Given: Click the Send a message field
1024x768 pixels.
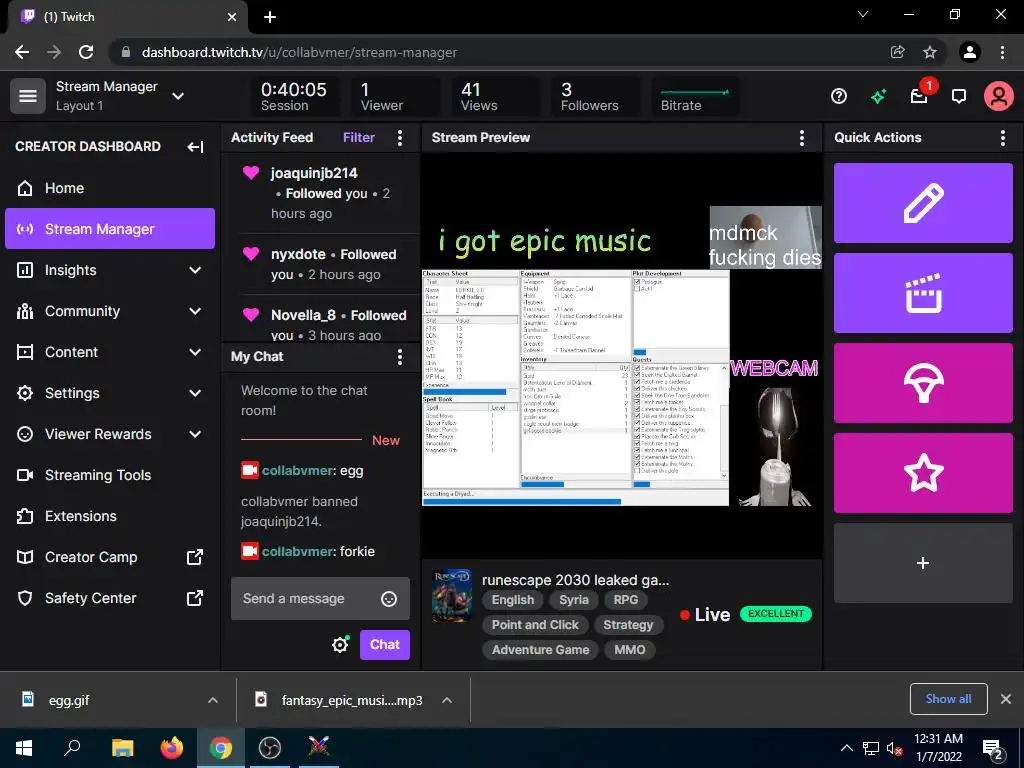Looking at the screenshot, I should (320, 598).
